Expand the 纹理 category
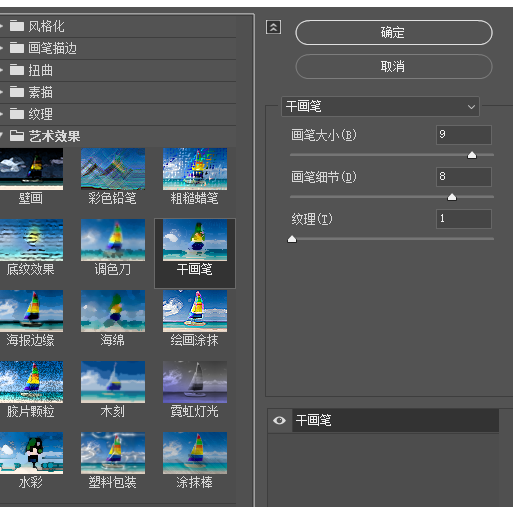Viewport: 513px width, 507px height. [x=1, y=114]
